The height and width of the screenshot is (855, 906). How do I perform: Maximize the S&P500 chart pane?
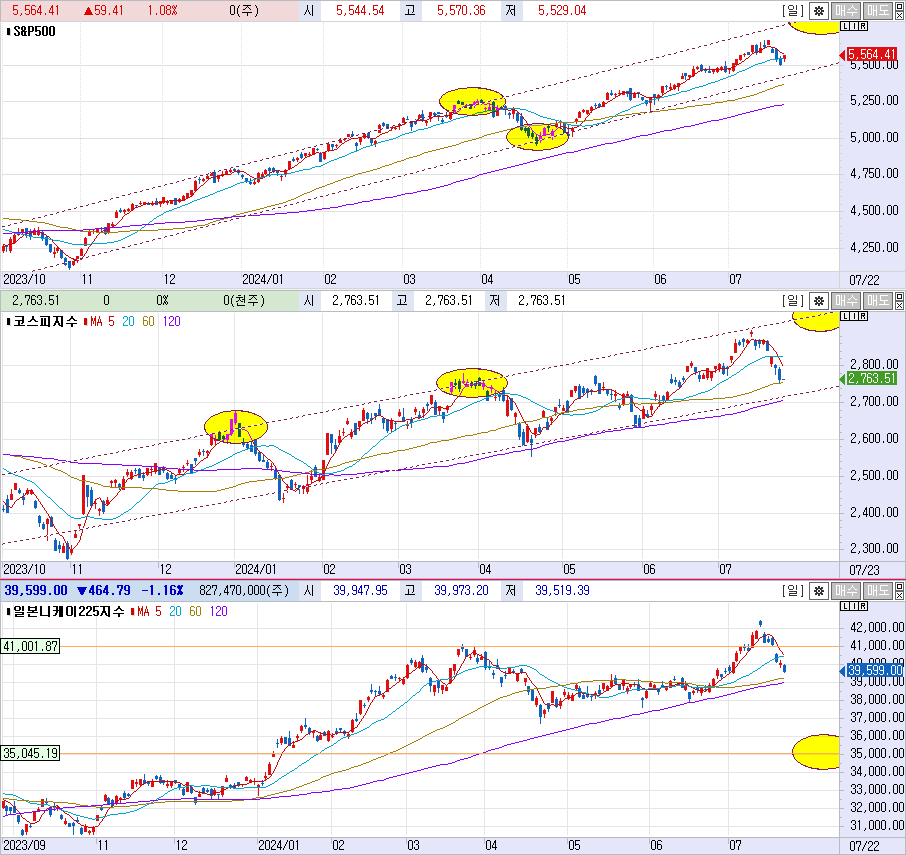(x=899, y=7)
